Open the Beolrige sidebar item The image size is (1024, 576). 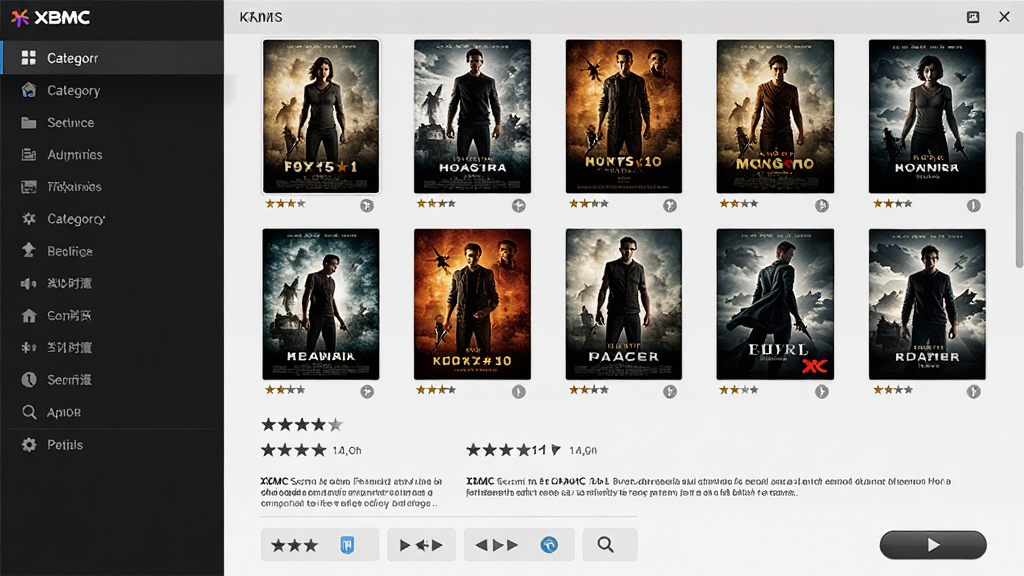coord(112,251)
